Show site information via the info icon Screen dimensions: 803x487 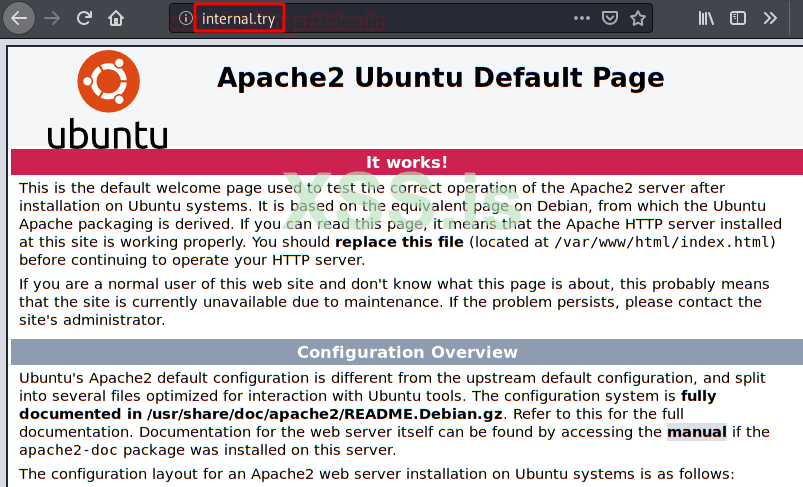pos(185,18)
